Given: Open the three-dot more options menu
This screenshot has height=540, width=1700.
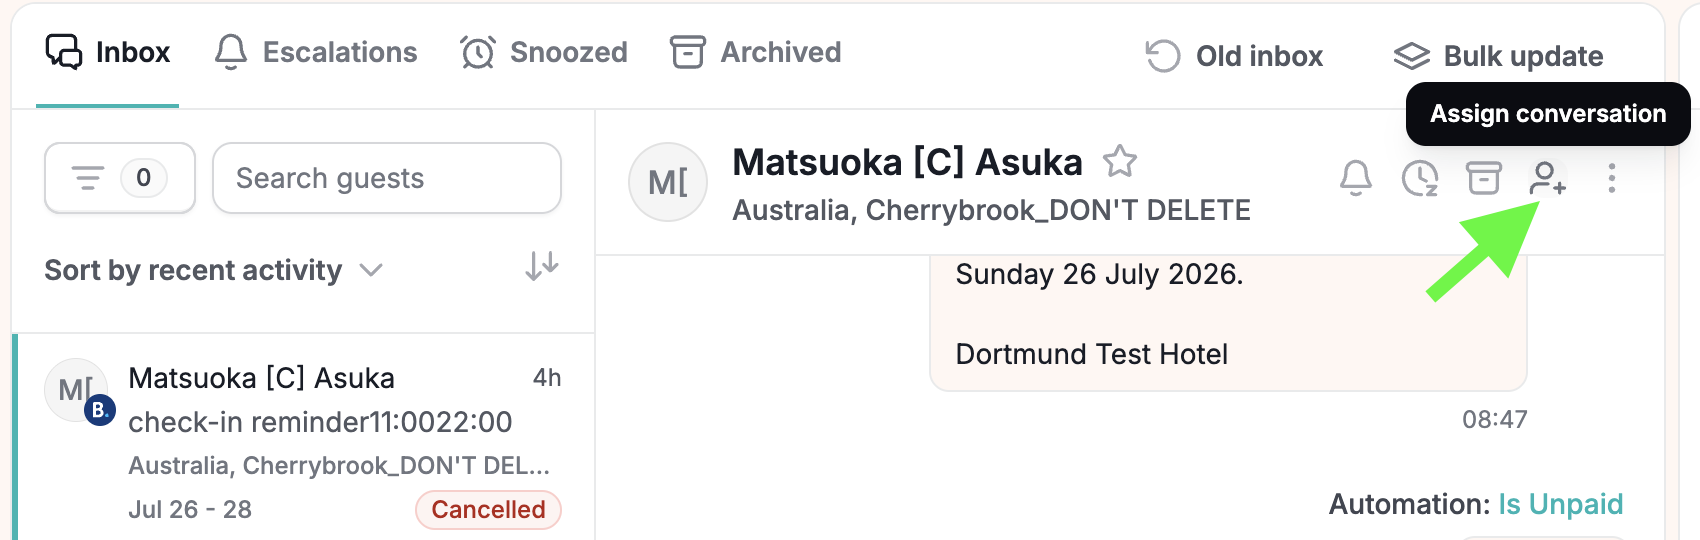Looking at the screenshot, I should (1611, 179).
